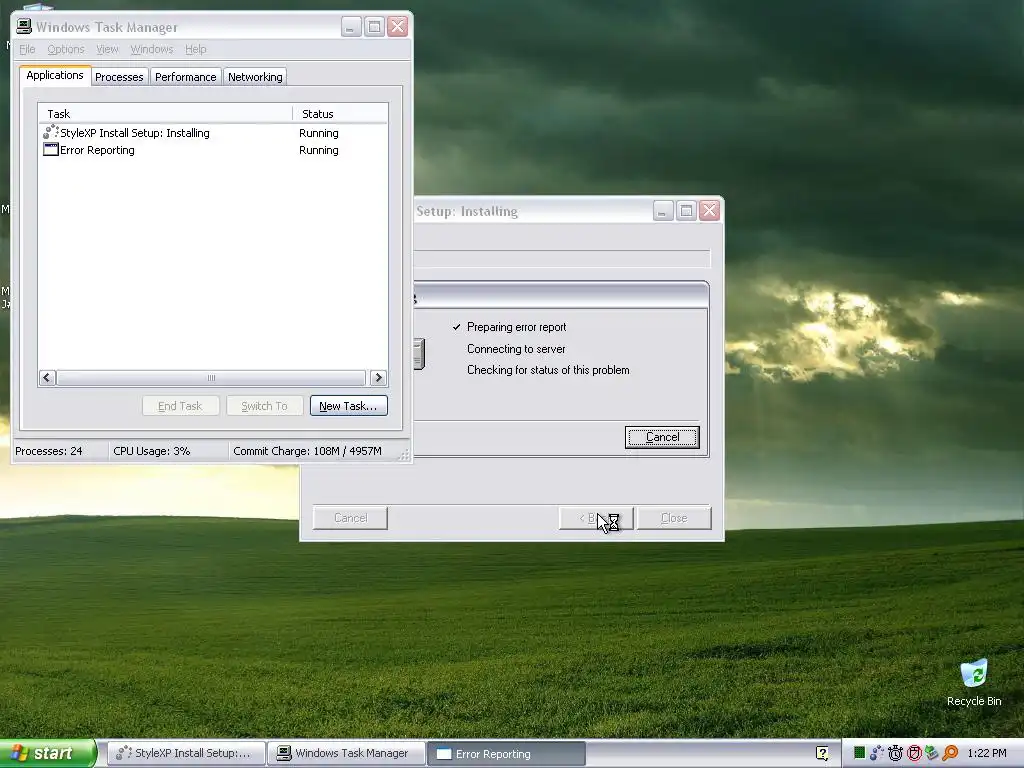The width and height of the screenshot is (1024, 768).
Task: Select the 'Error Reporting' task row
Action: coord(212,150)
